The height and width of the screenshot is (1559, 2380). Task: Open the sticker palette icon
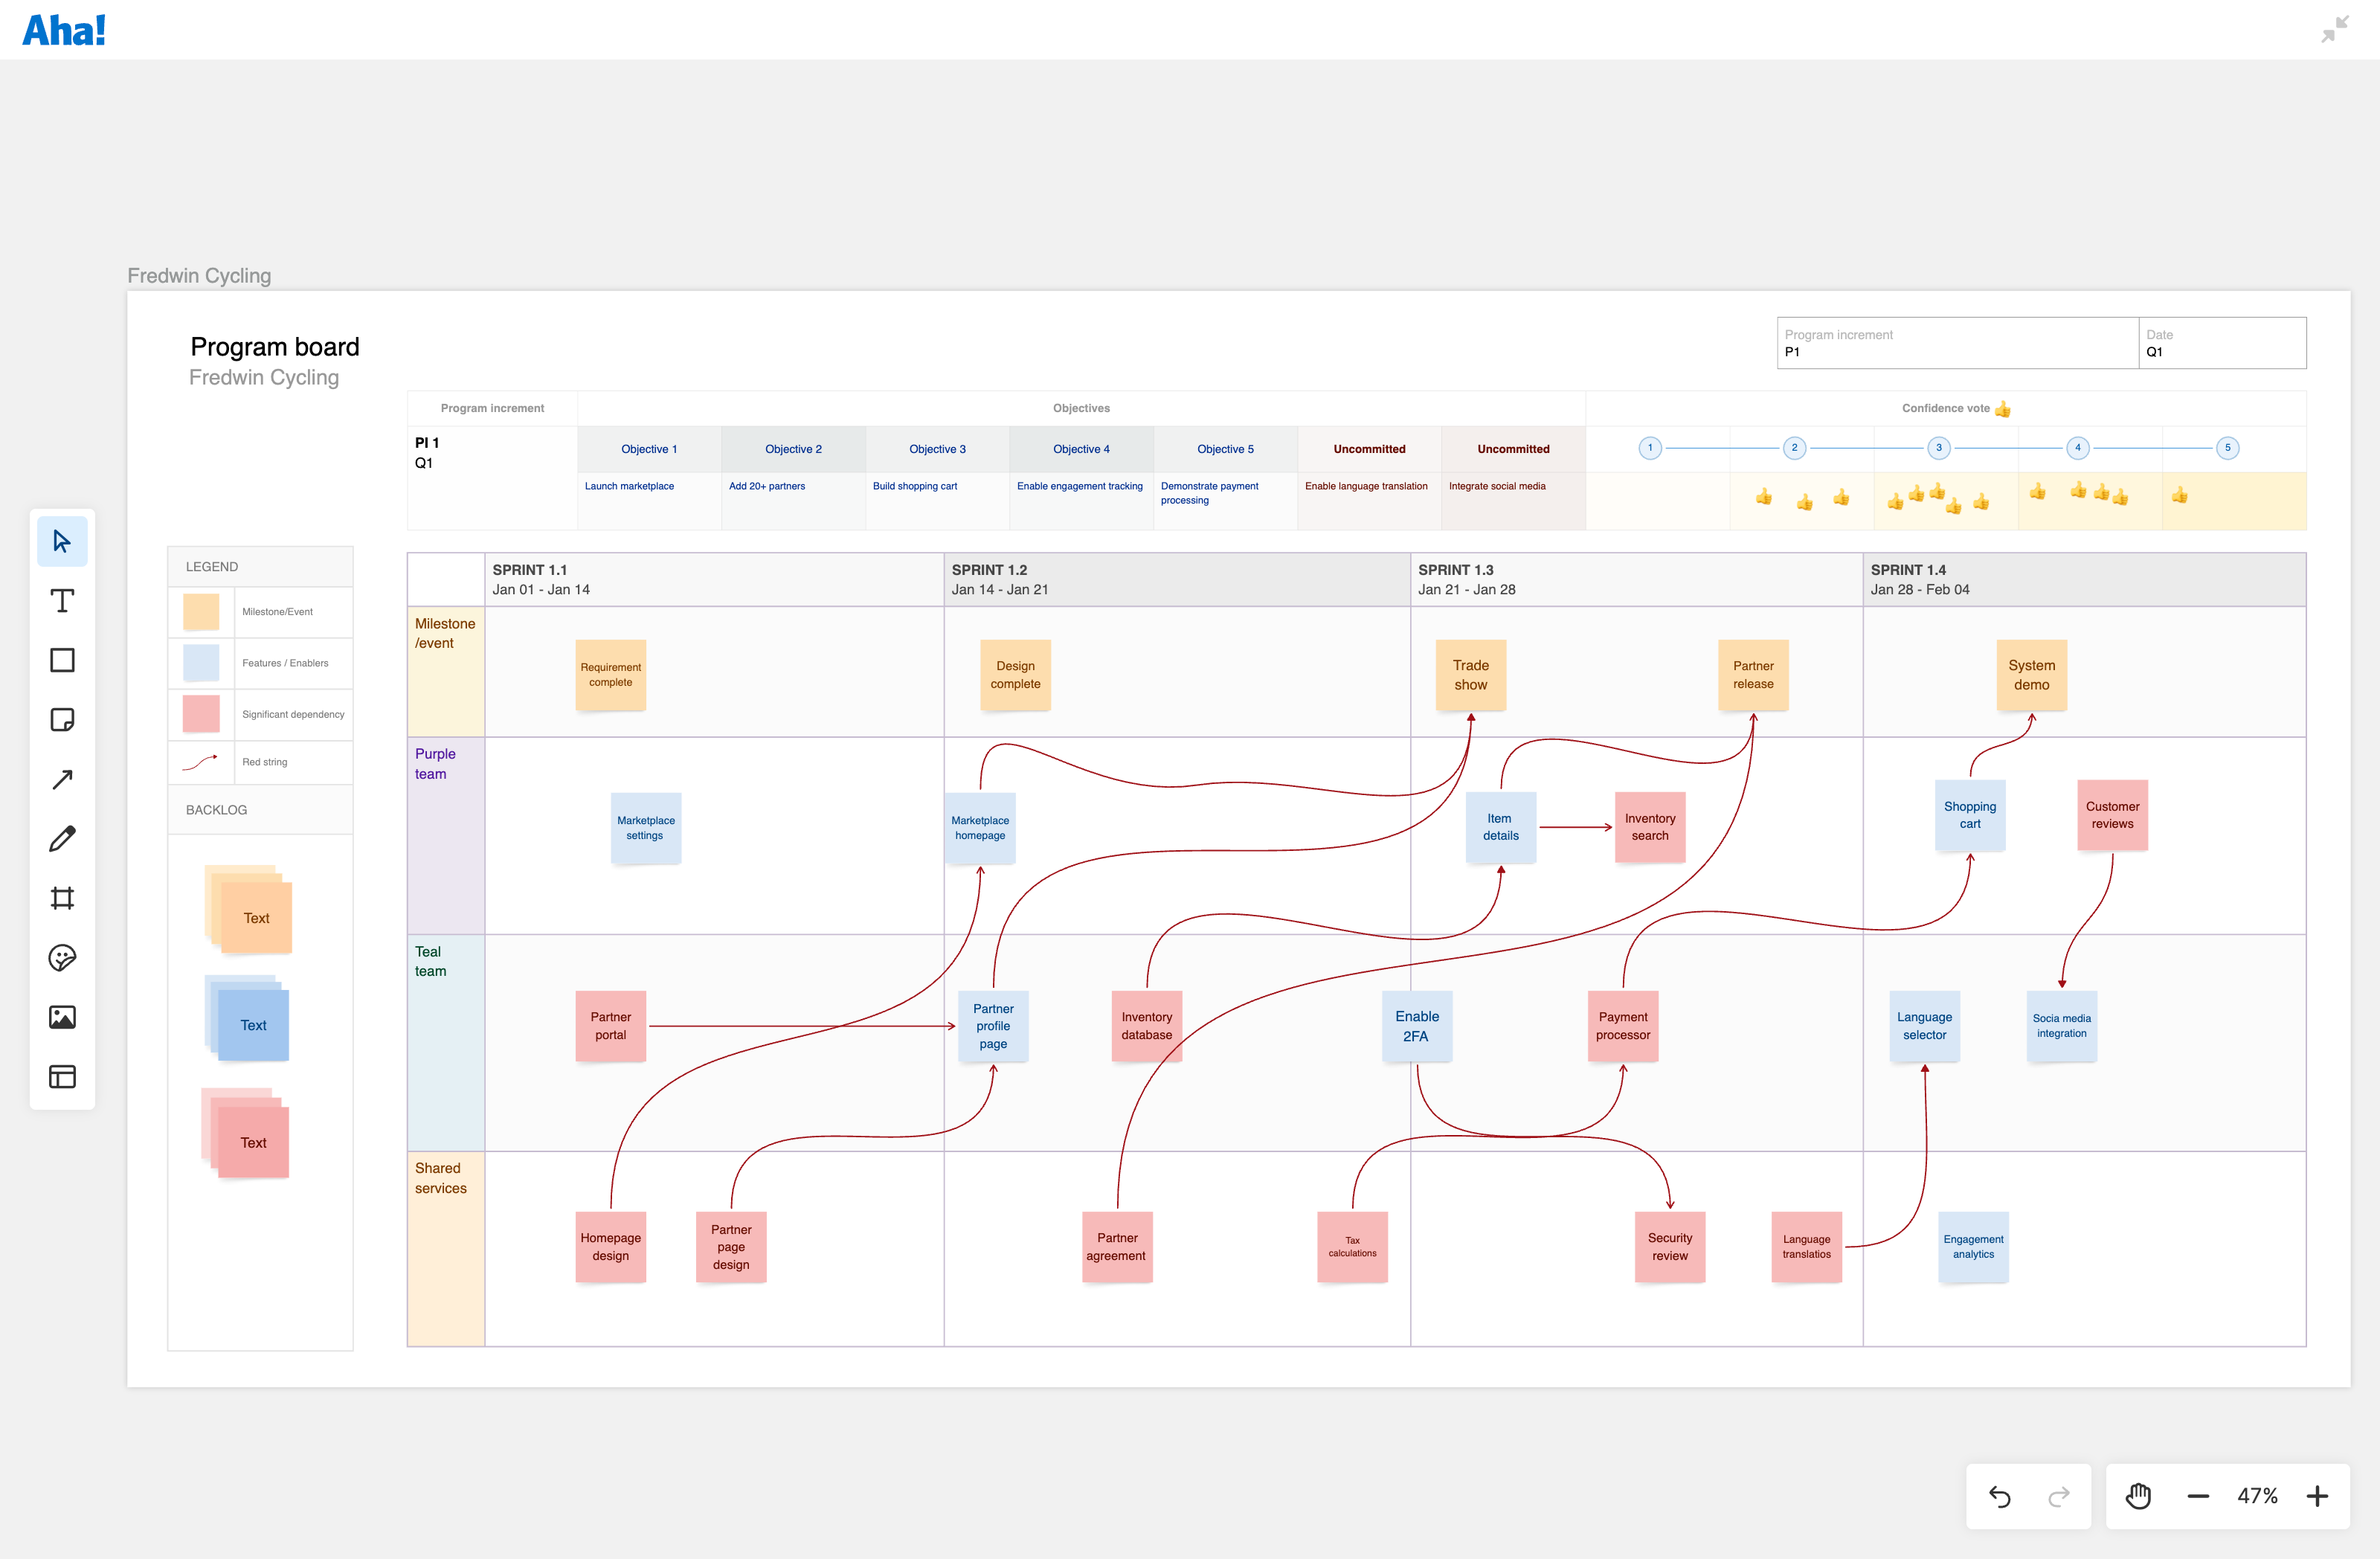coord(62,958)
